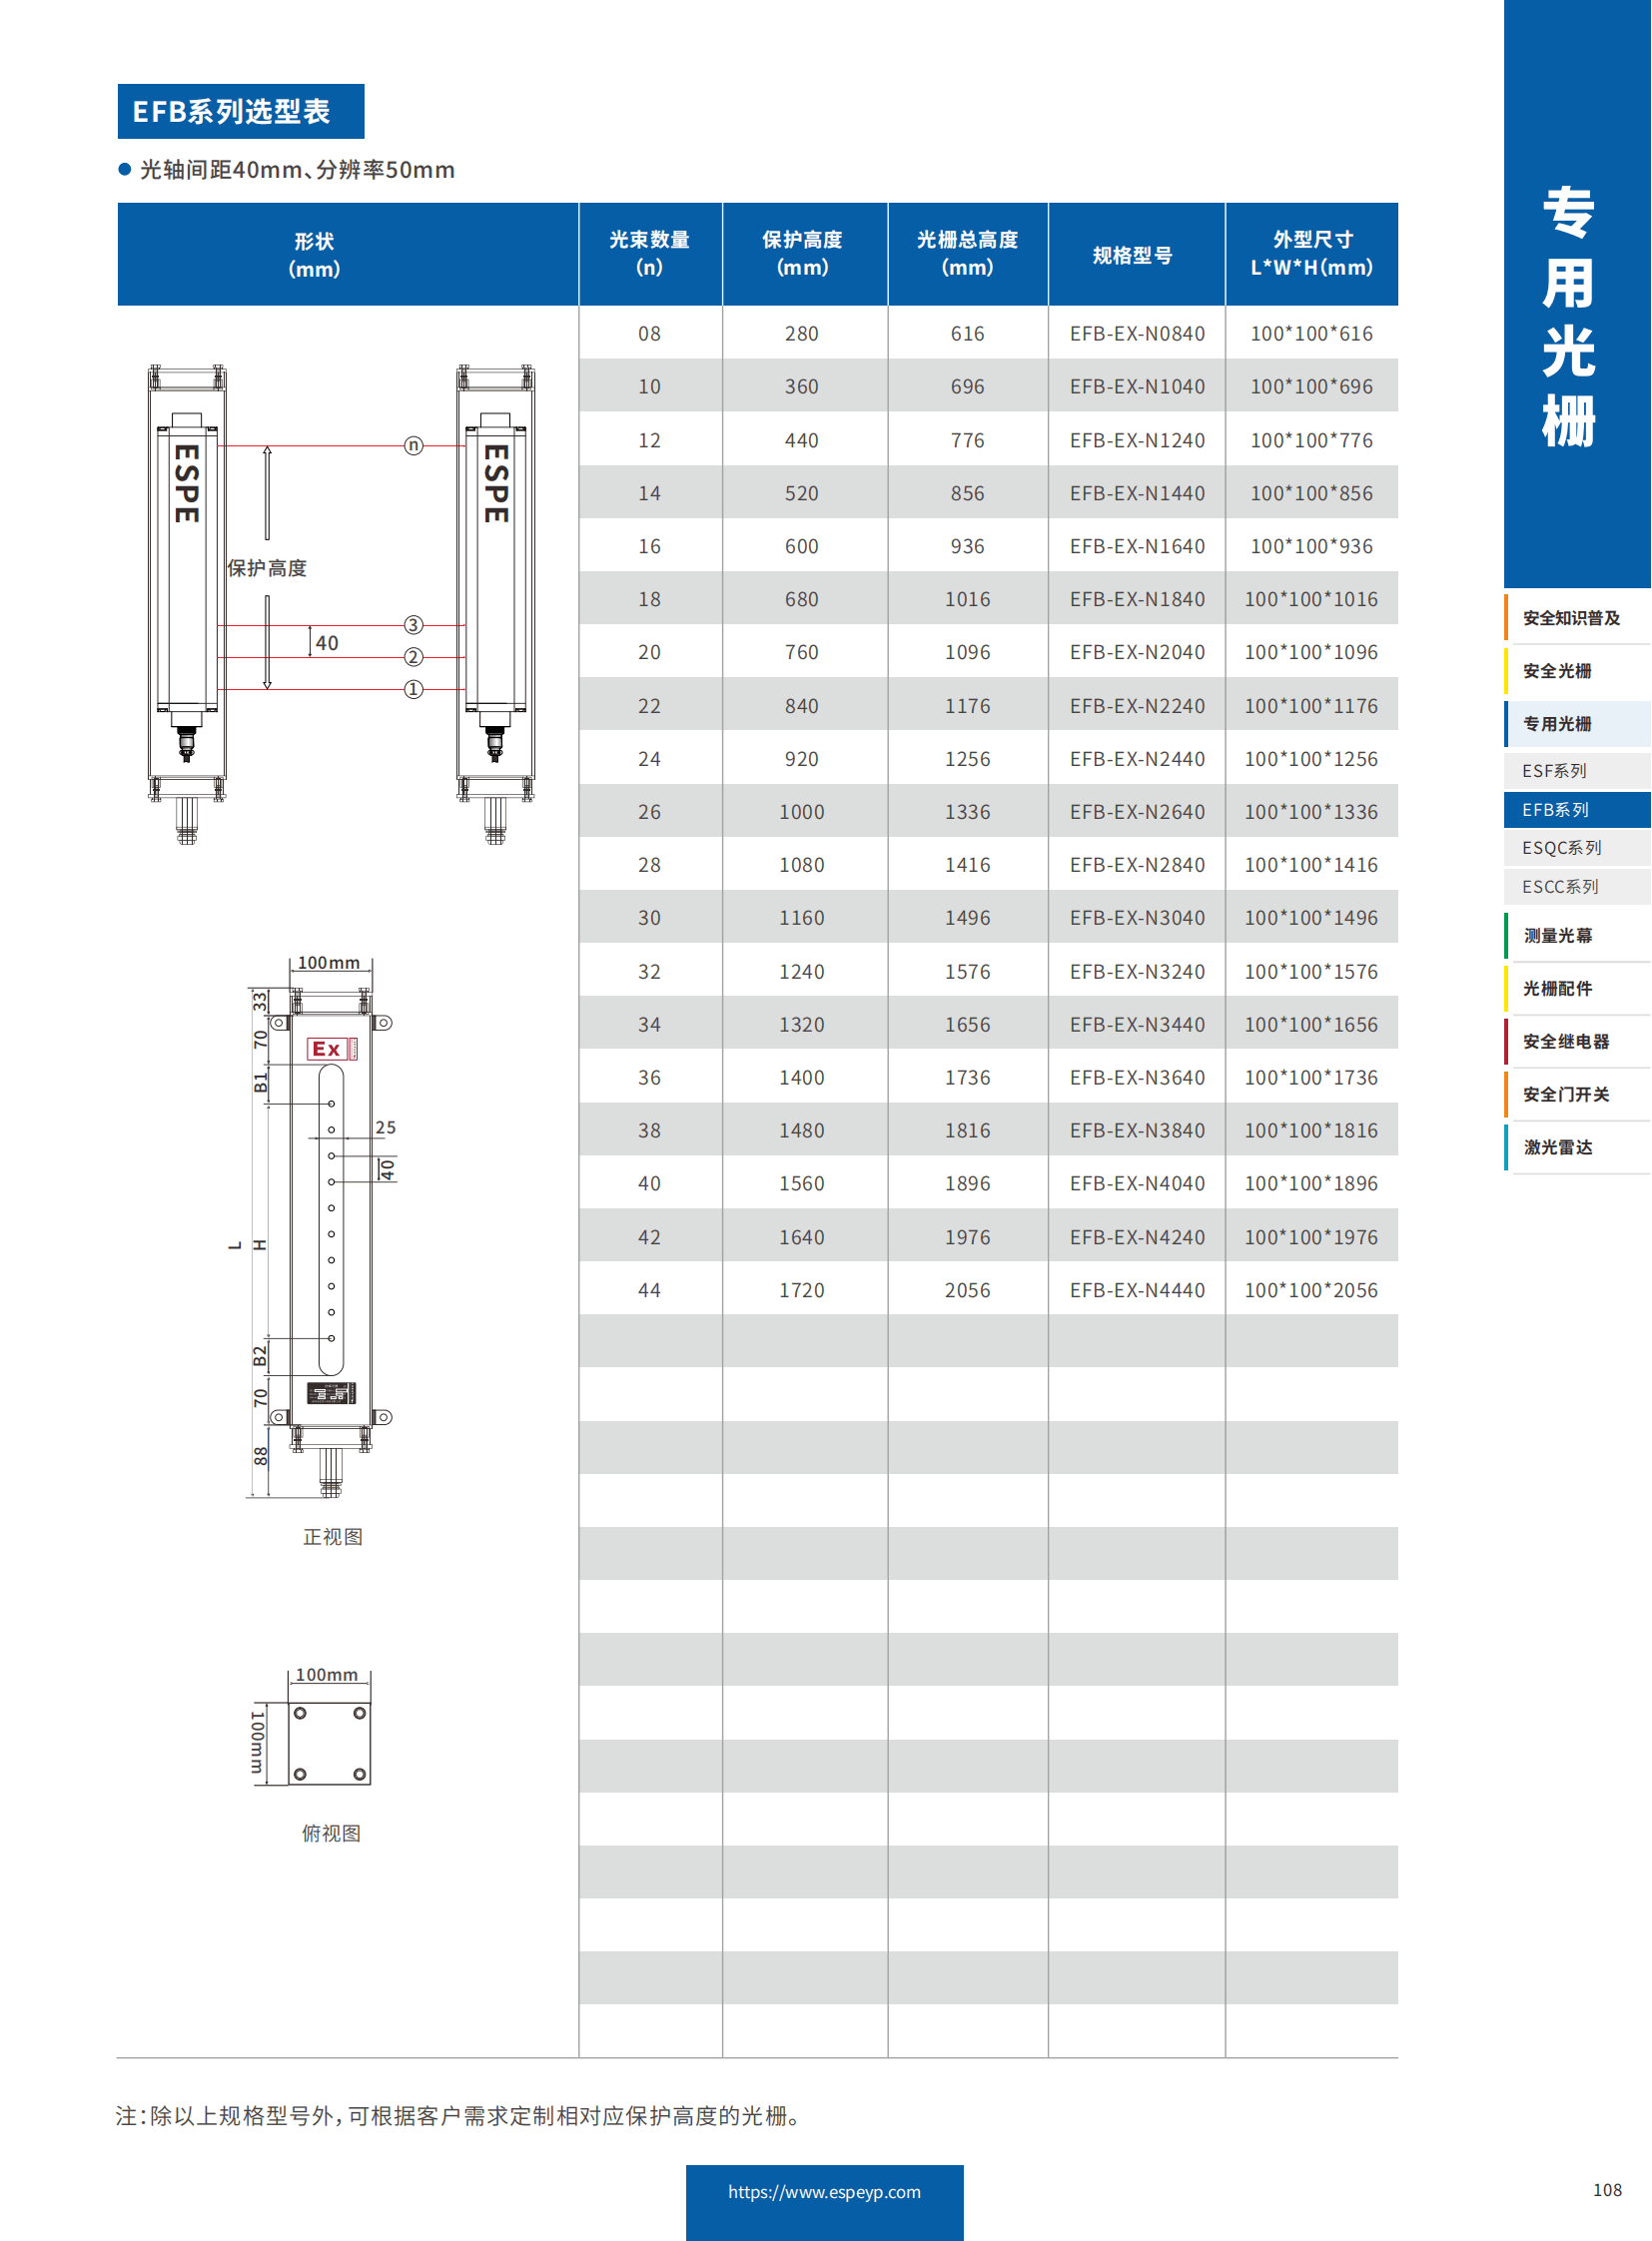Click beam count value 26

650,813
